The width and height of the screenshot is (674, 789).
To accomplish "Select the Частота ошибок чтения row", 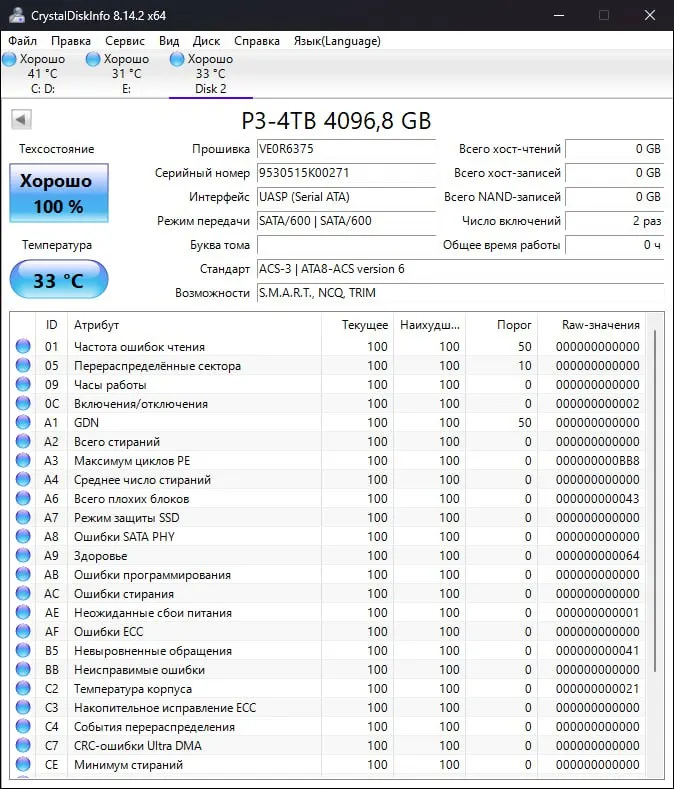I will pos(327,346).
